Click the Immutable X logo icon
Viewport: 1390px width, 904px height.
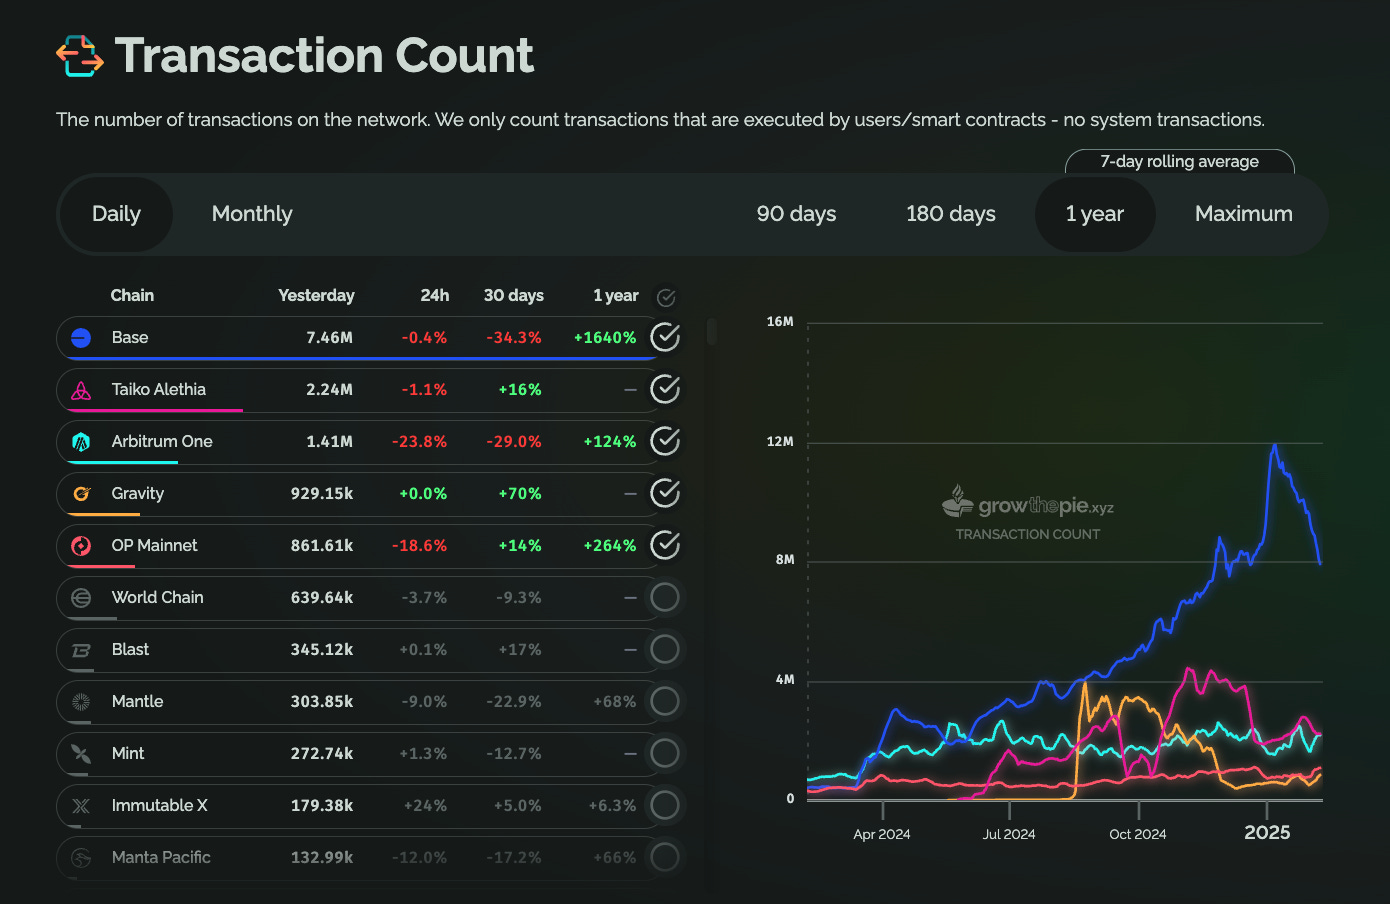coord(81,806)
